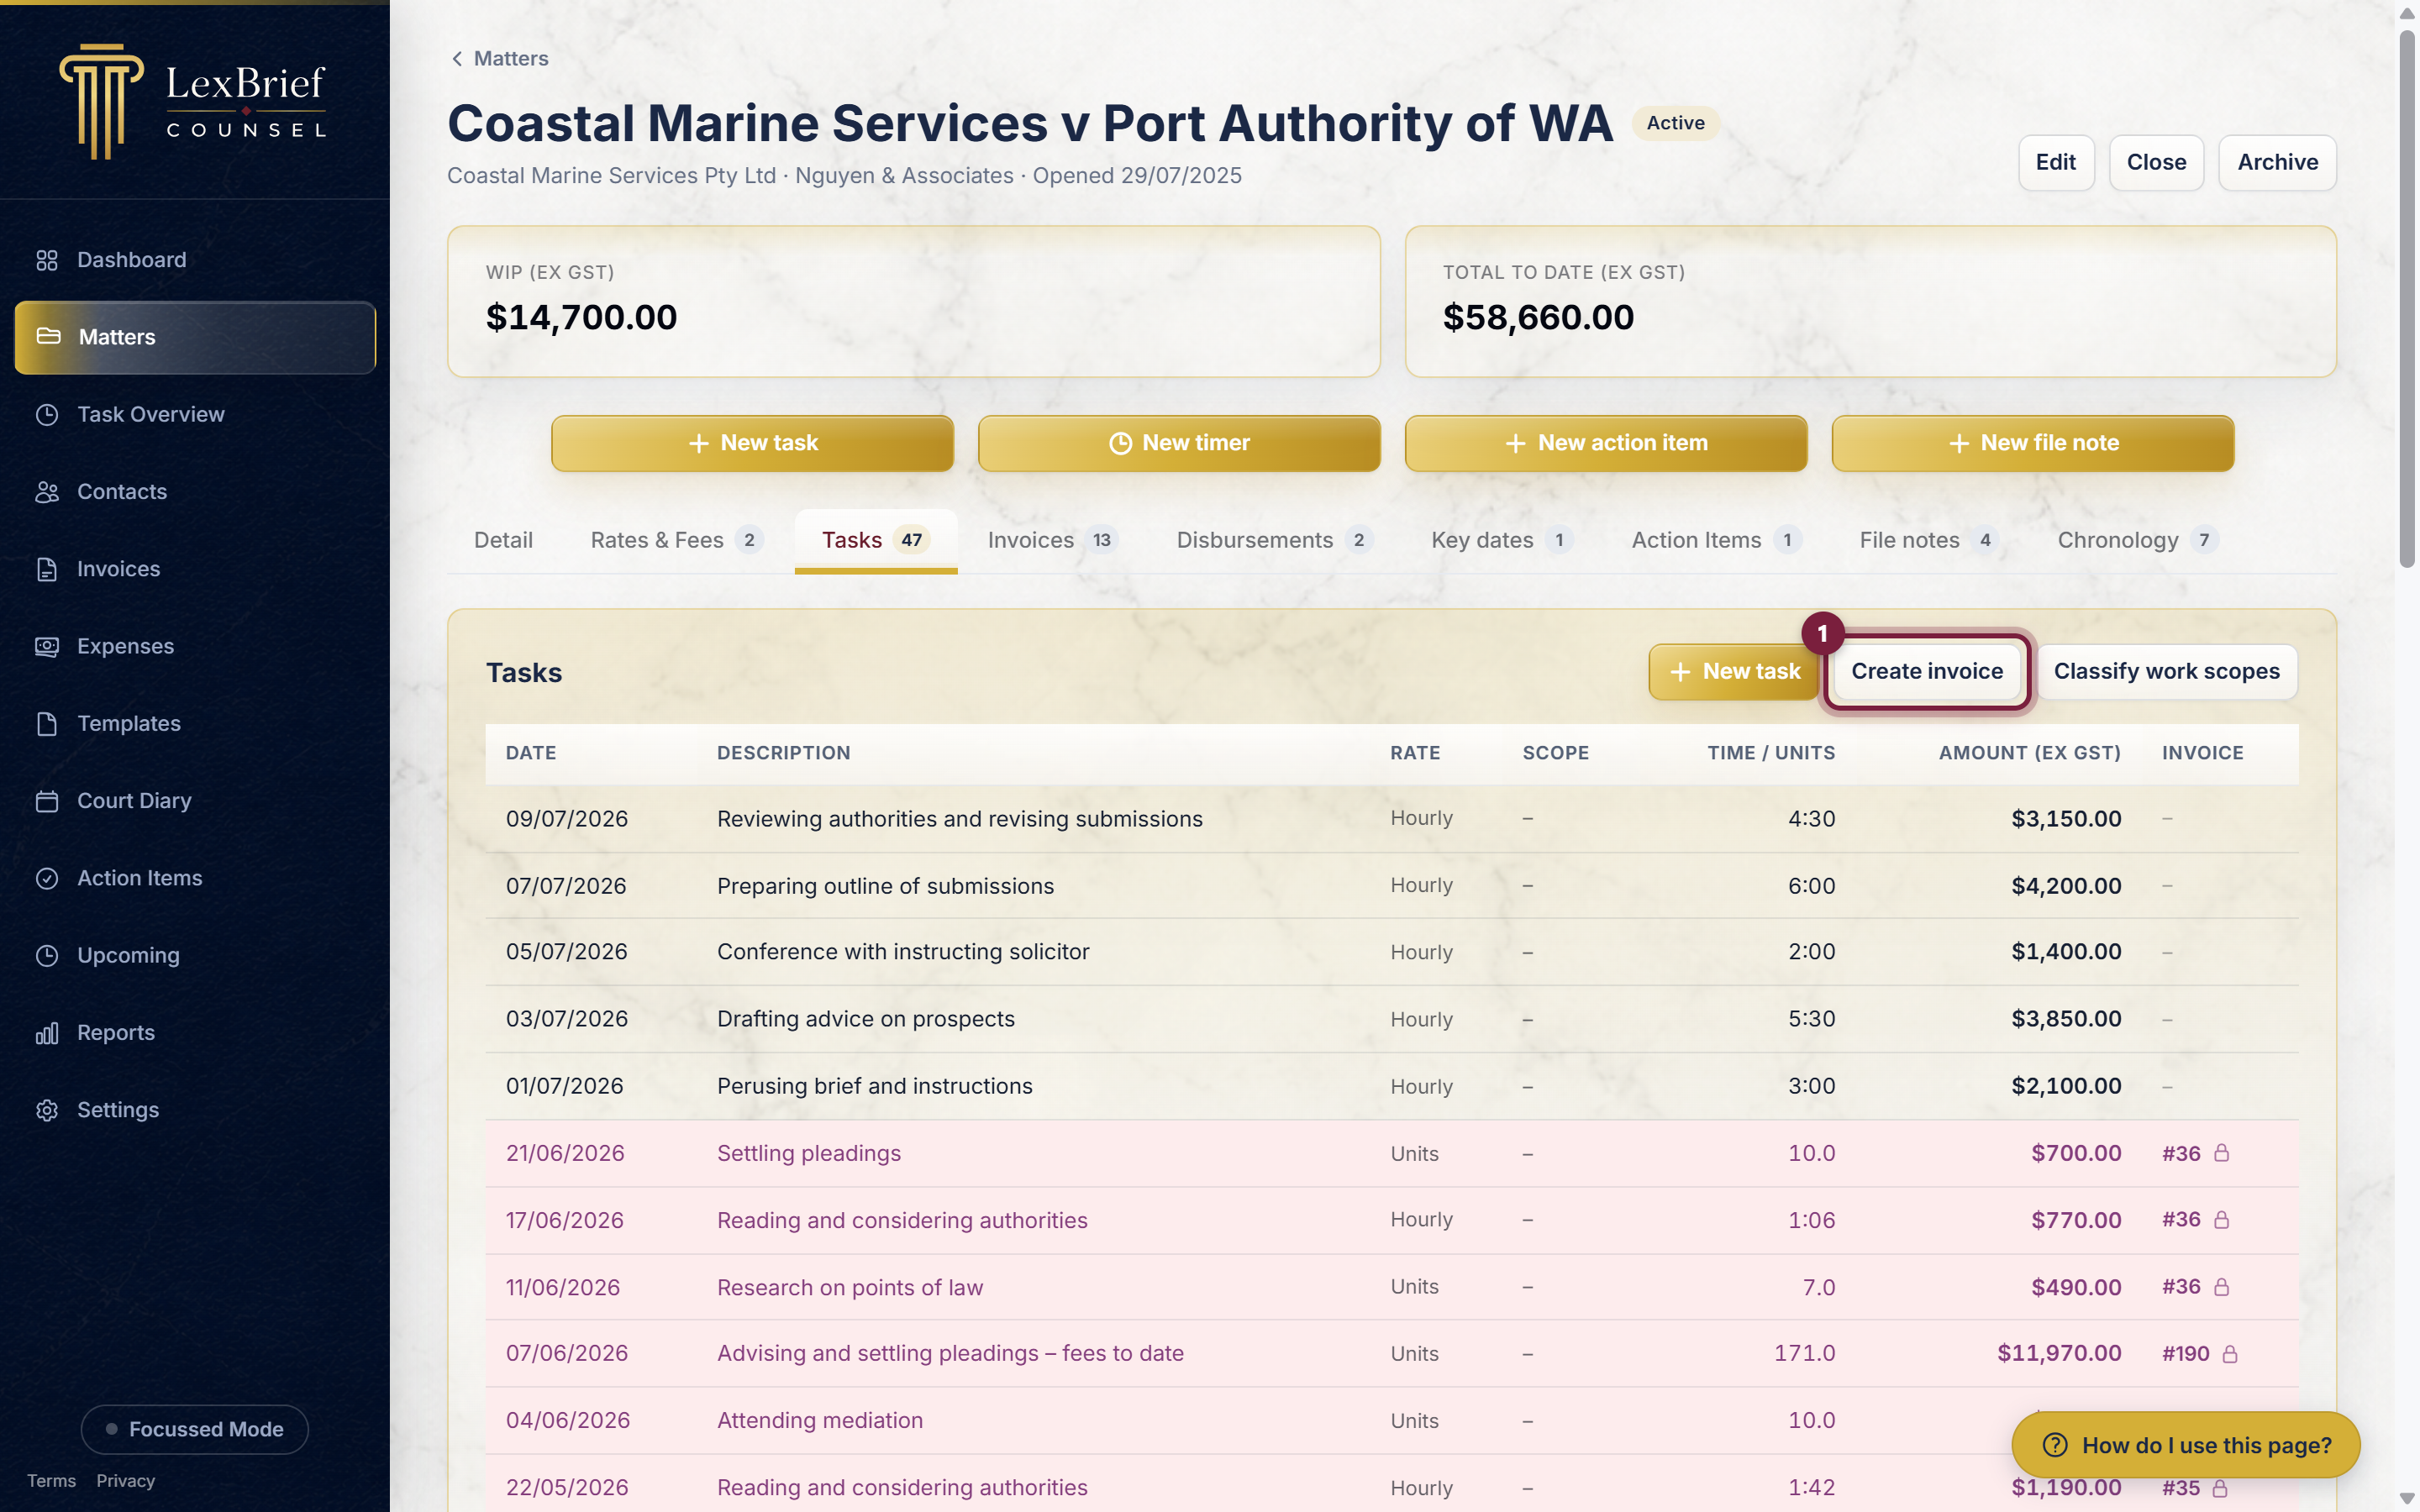Switch to the Invoices tab
2420x1512 pixels.
tap(1052, 540)
